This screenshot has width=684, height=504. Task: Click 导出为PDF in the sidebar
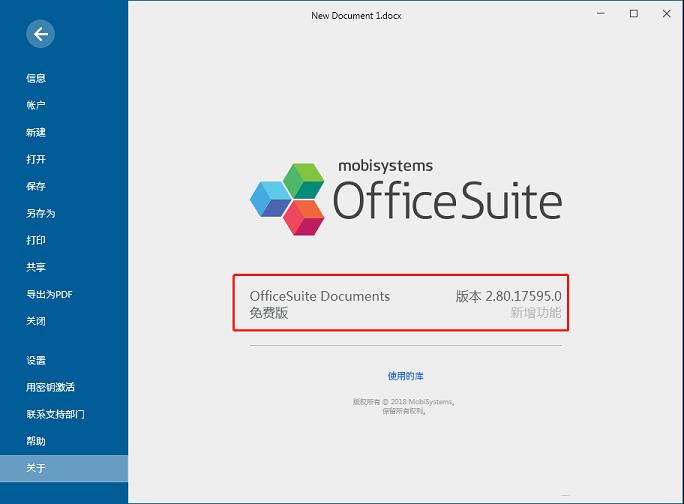click(x=49, y=294)
